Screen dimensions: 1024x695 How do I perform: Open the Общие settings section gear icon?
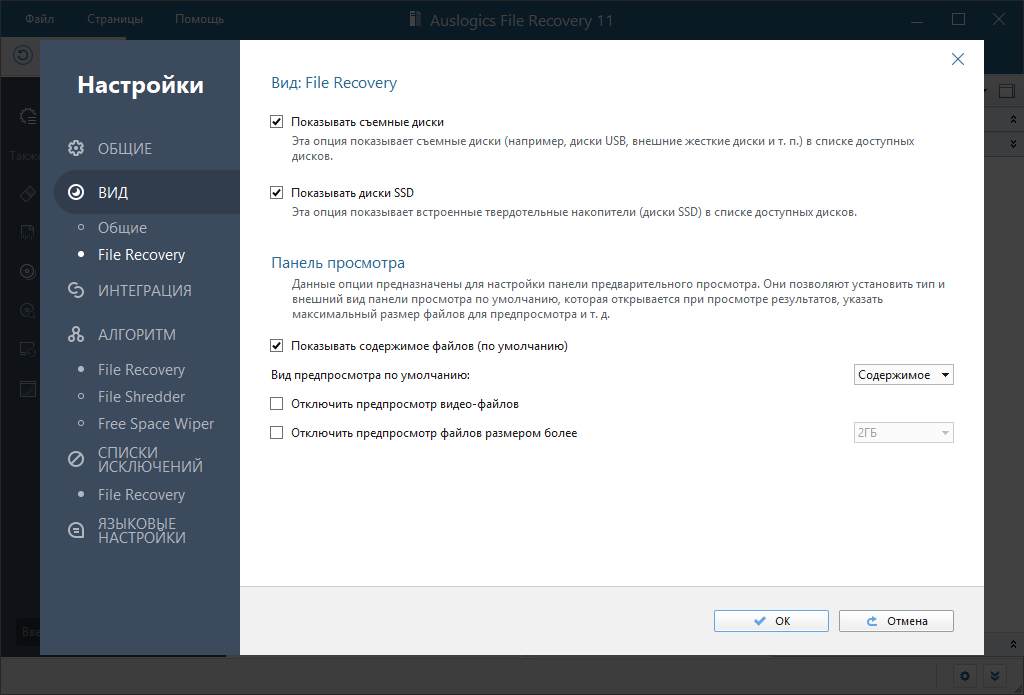(x=76, y=148)
